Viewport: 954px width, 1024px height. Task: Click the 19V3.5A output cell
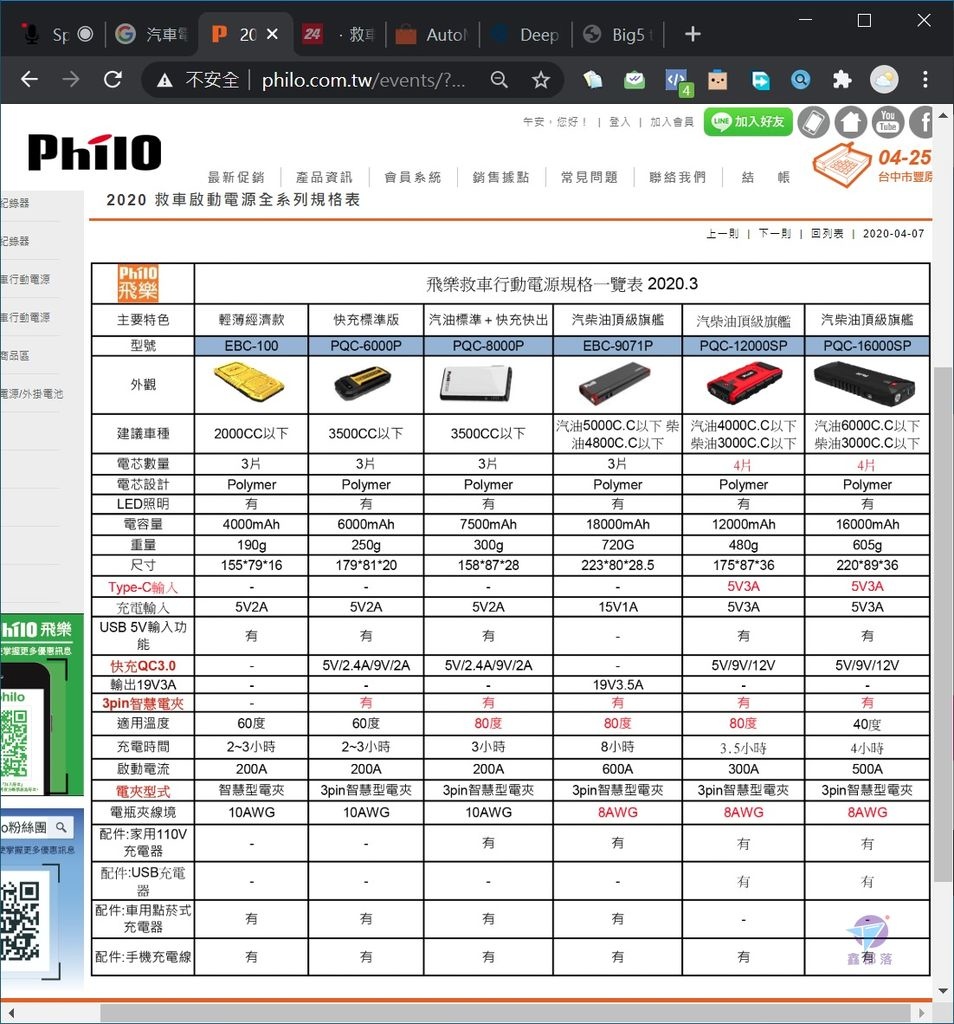618,684
